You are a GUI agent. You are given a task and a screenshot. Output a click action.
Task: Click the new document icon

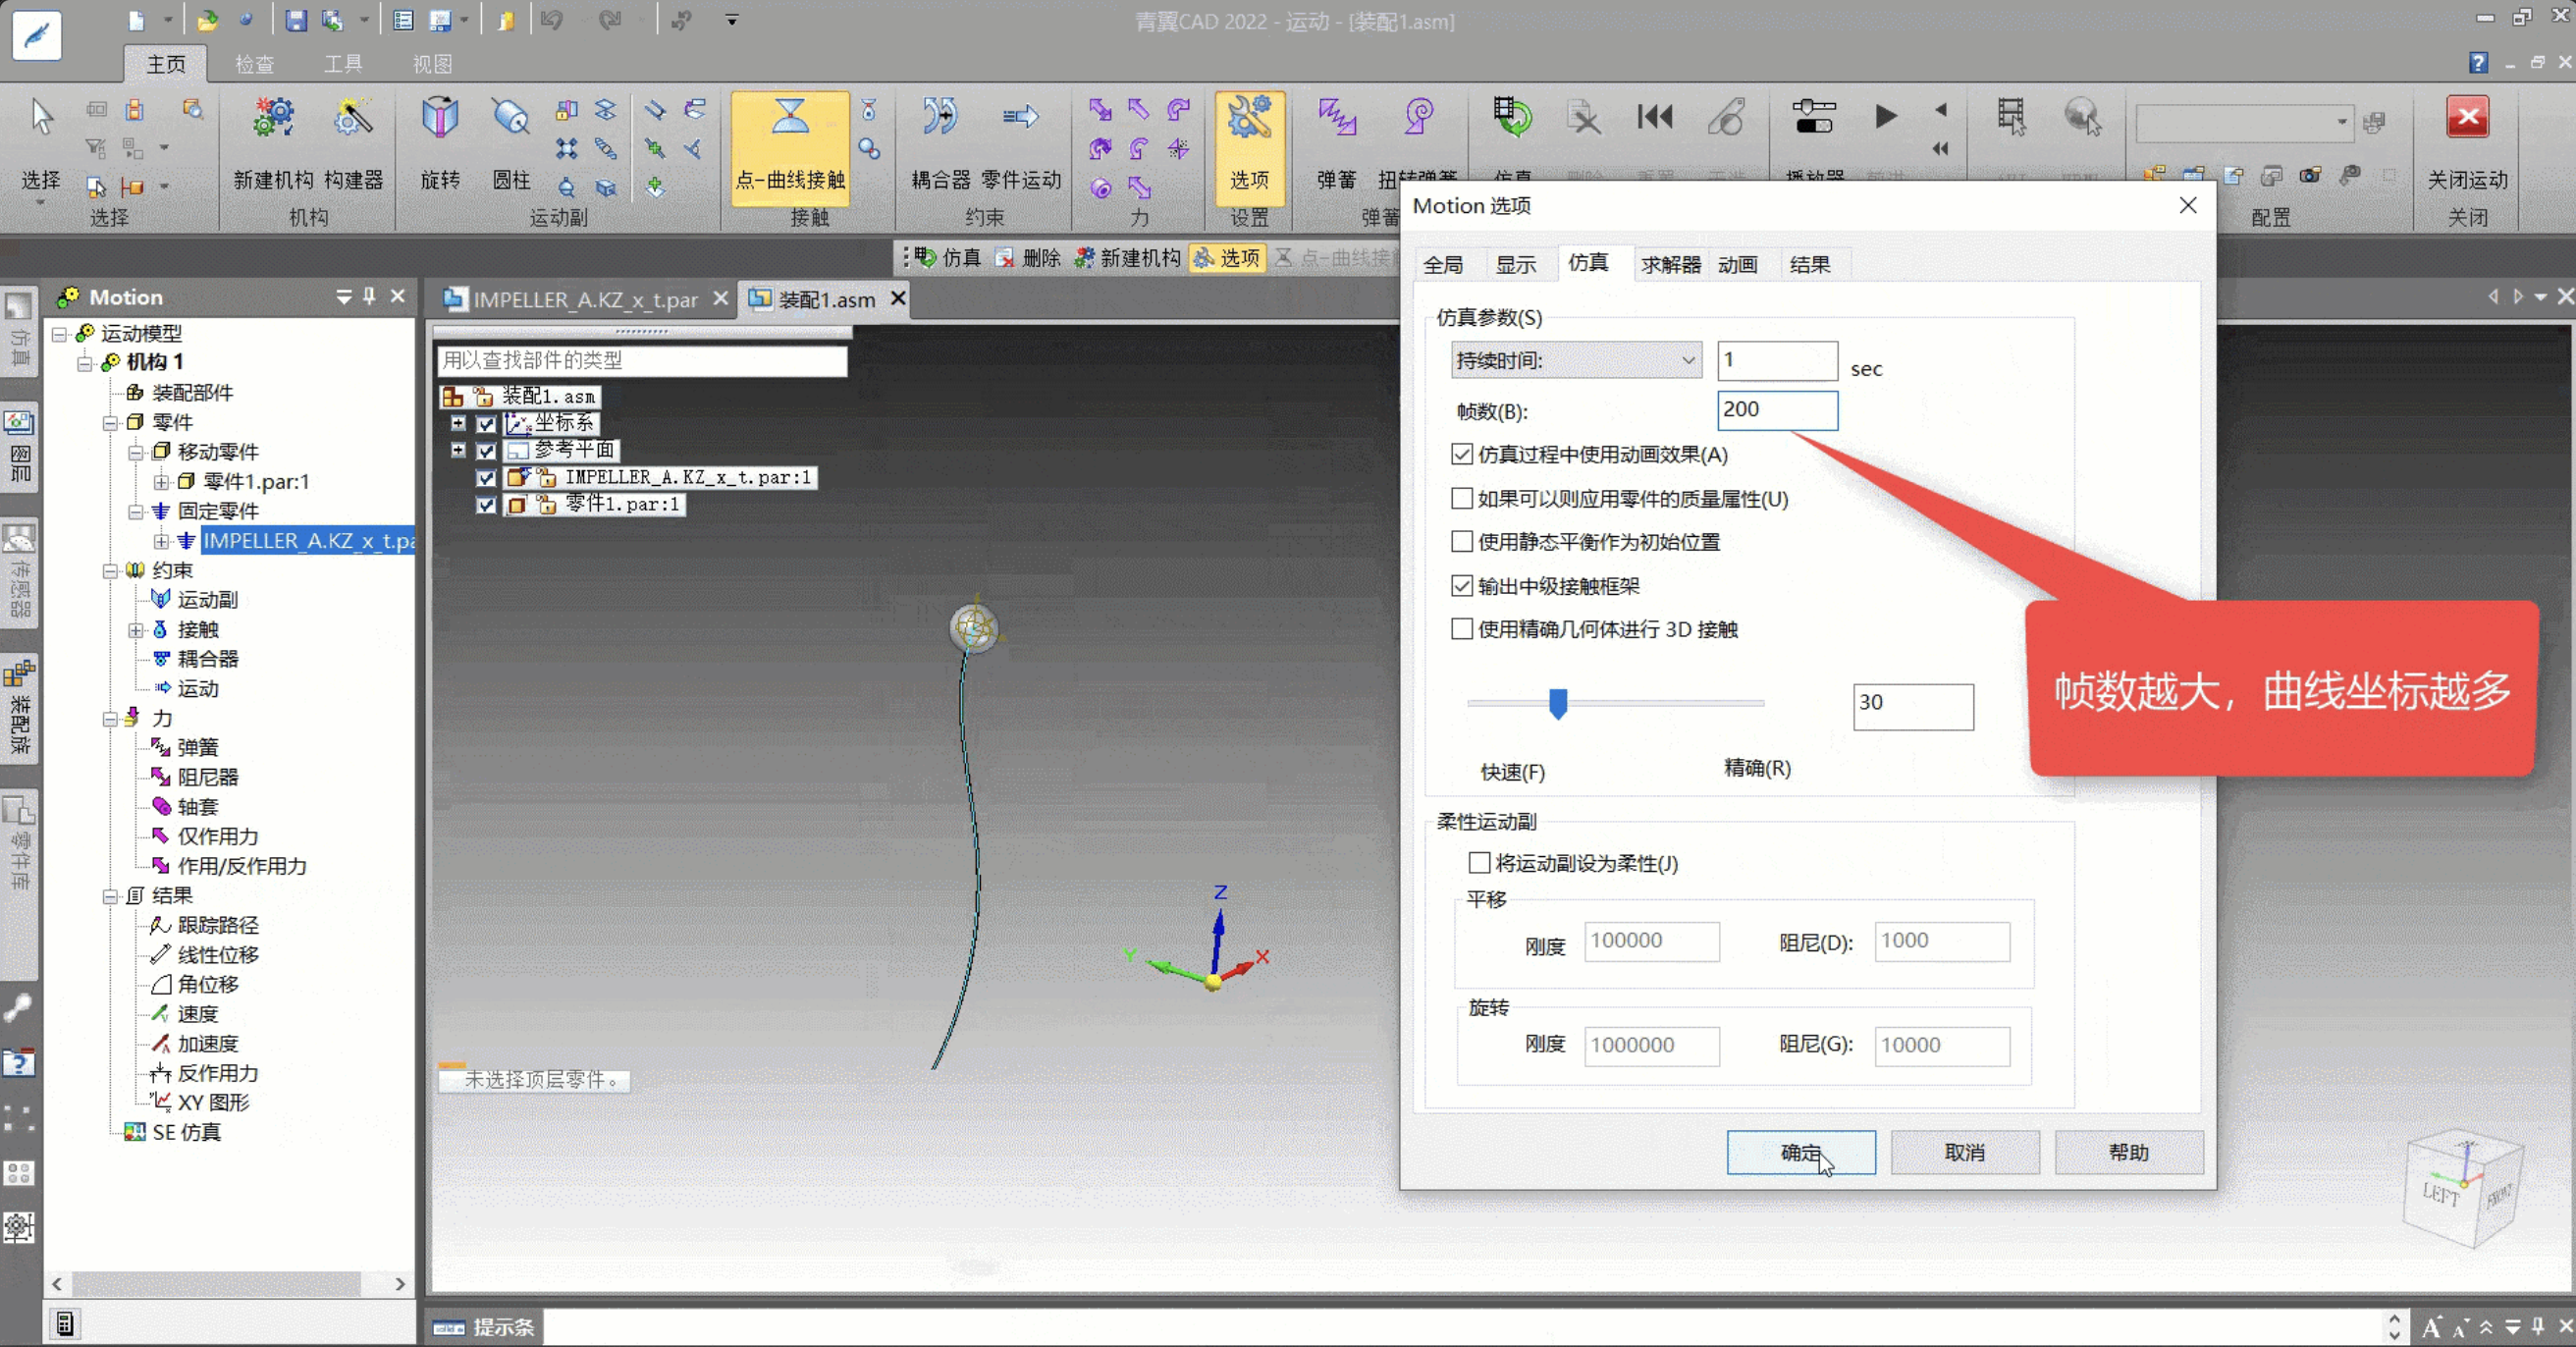point(137,20)
